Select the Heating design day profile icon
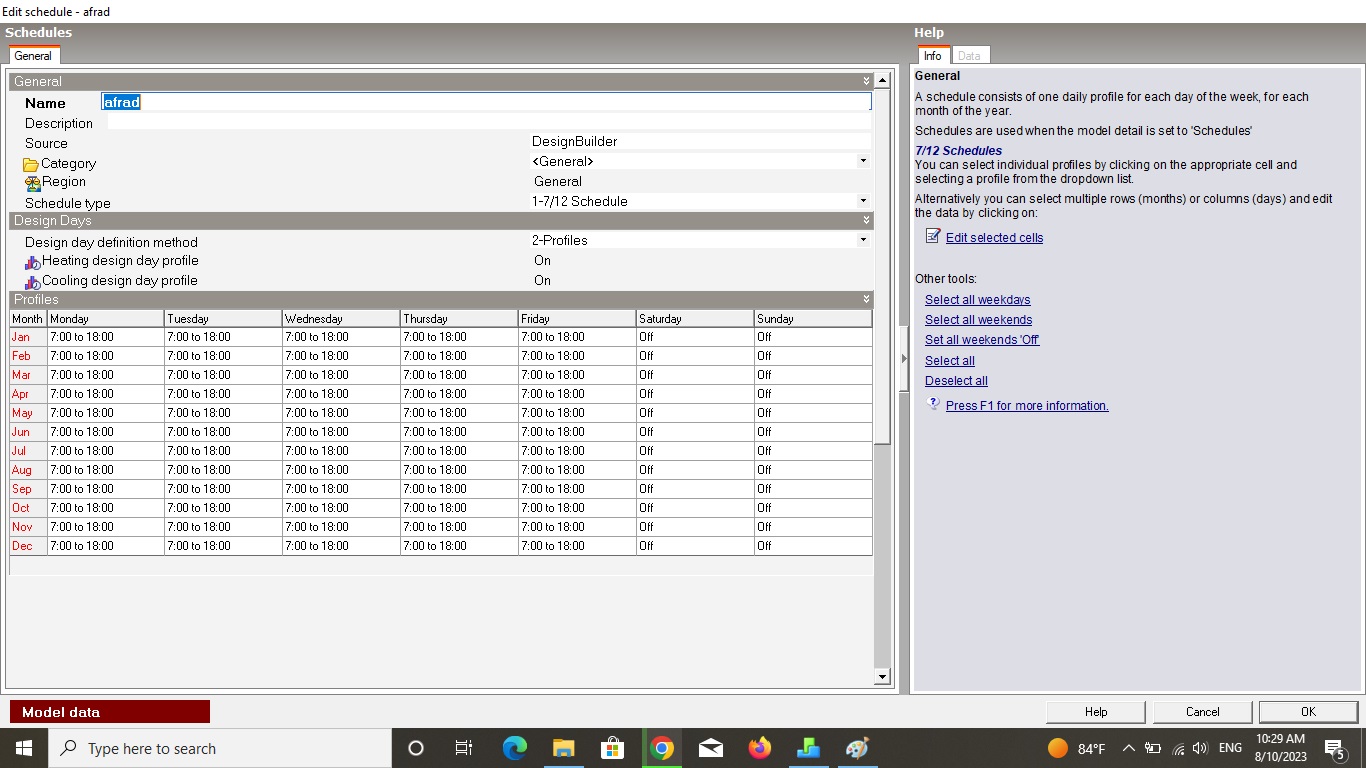 (x=33, y=262)
